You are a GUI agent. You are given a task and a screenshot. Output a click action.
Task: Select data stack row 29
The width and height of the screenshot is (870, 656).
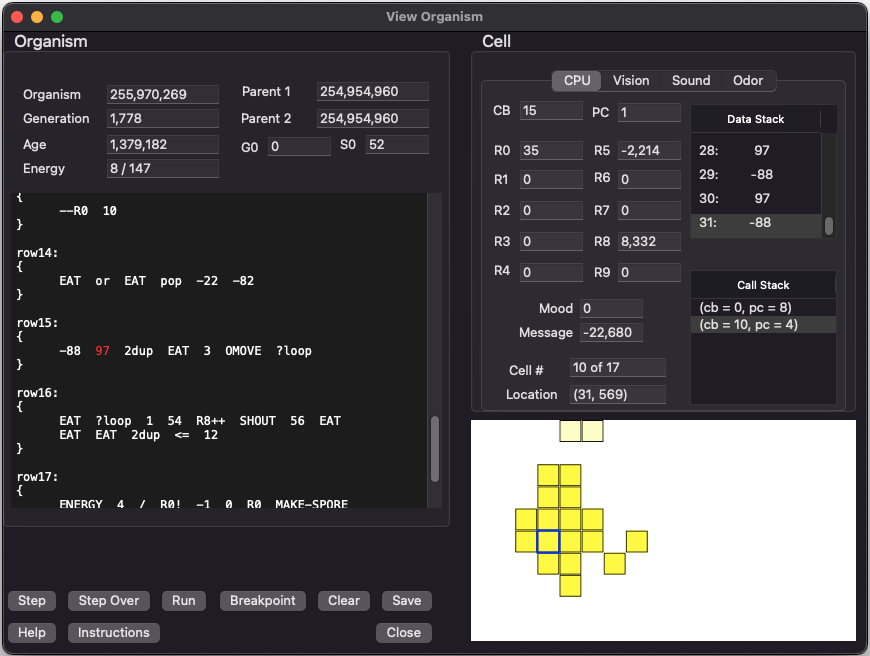point(756,174)
